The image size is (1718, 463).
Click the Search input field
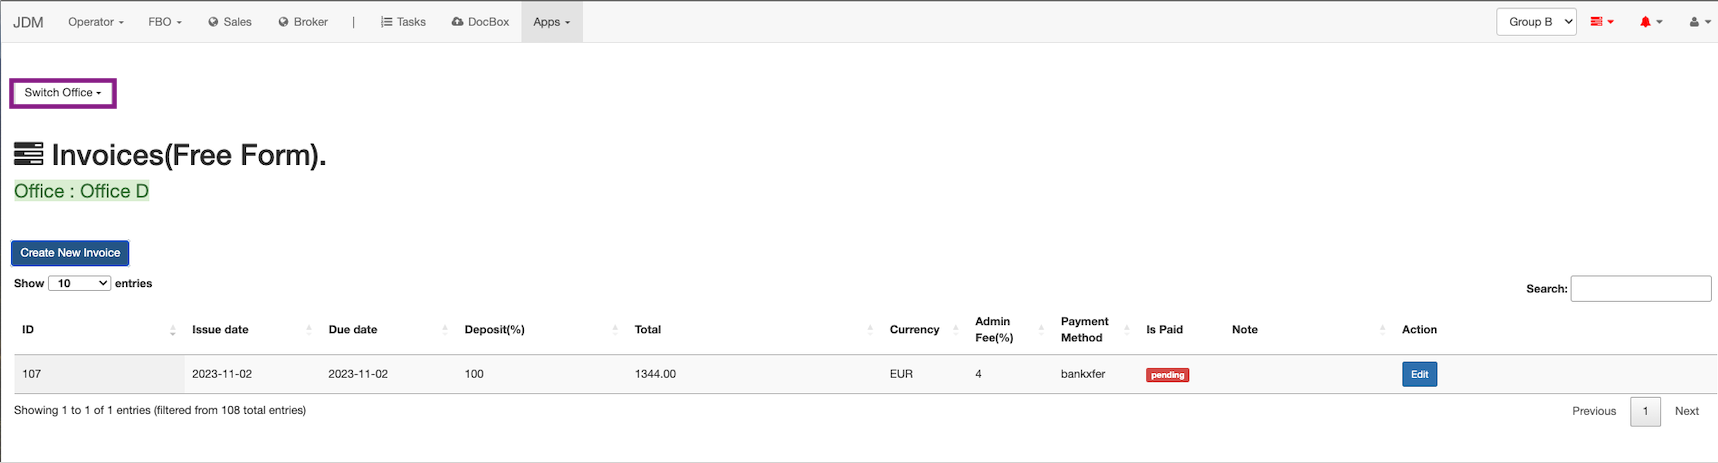click(1640, 289)
